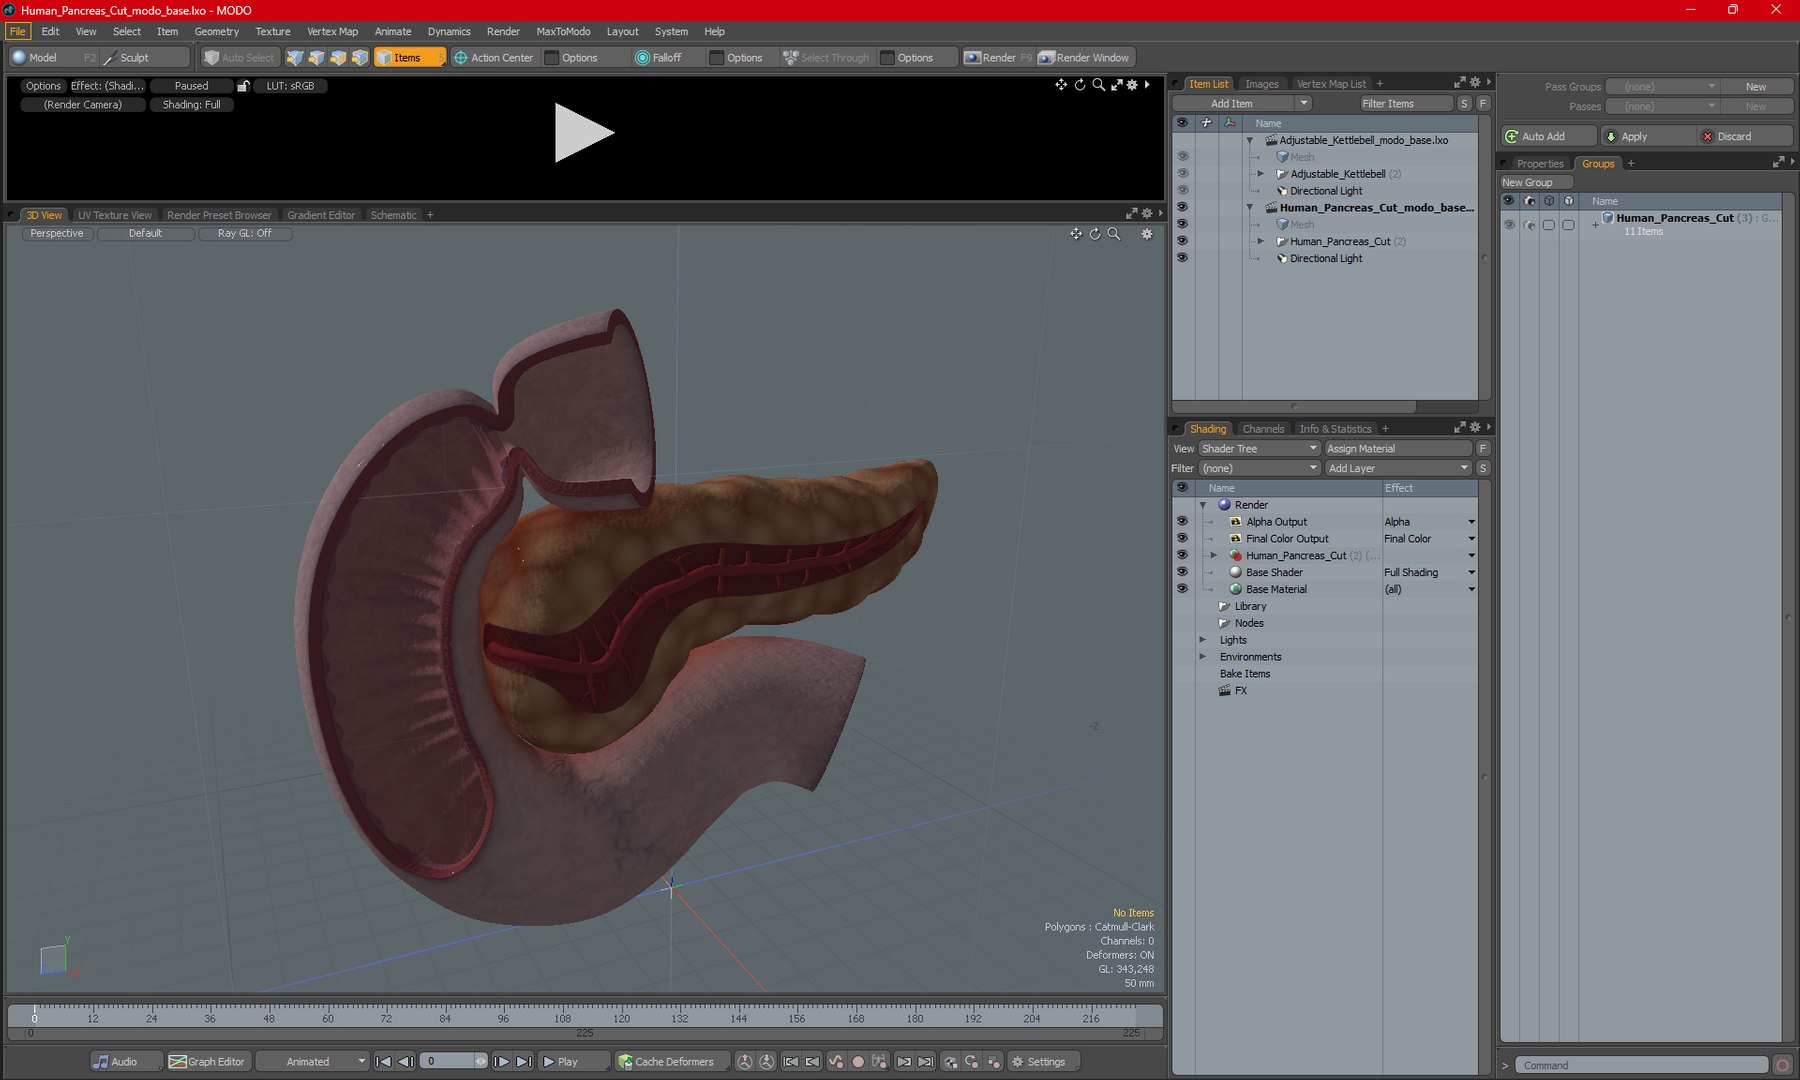Toggle visibility of Adjustable_Kettlebell item
The image size is (1800, 1080).
coord(1182,174)
